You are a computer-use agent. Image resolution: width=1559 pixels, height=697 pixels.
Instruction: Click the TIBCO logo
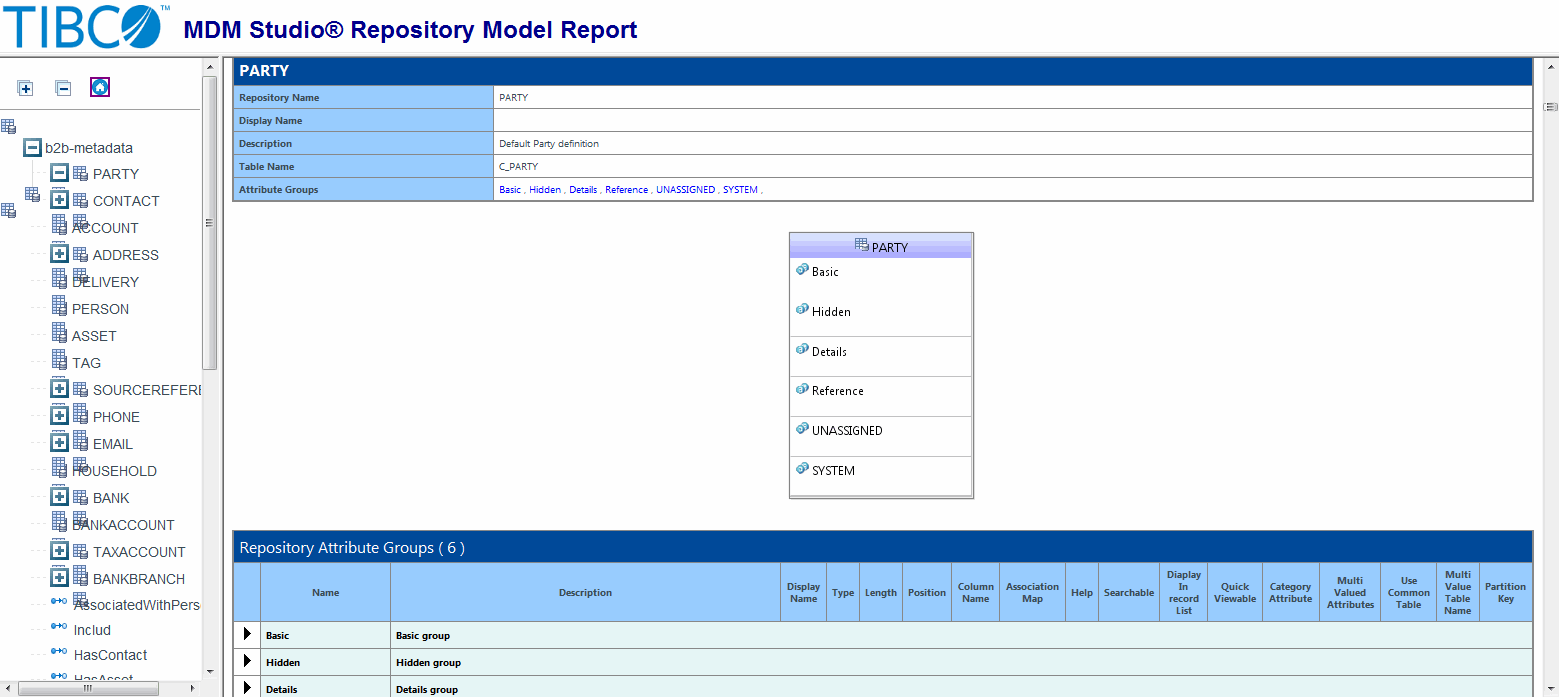[x=84, y=27]
